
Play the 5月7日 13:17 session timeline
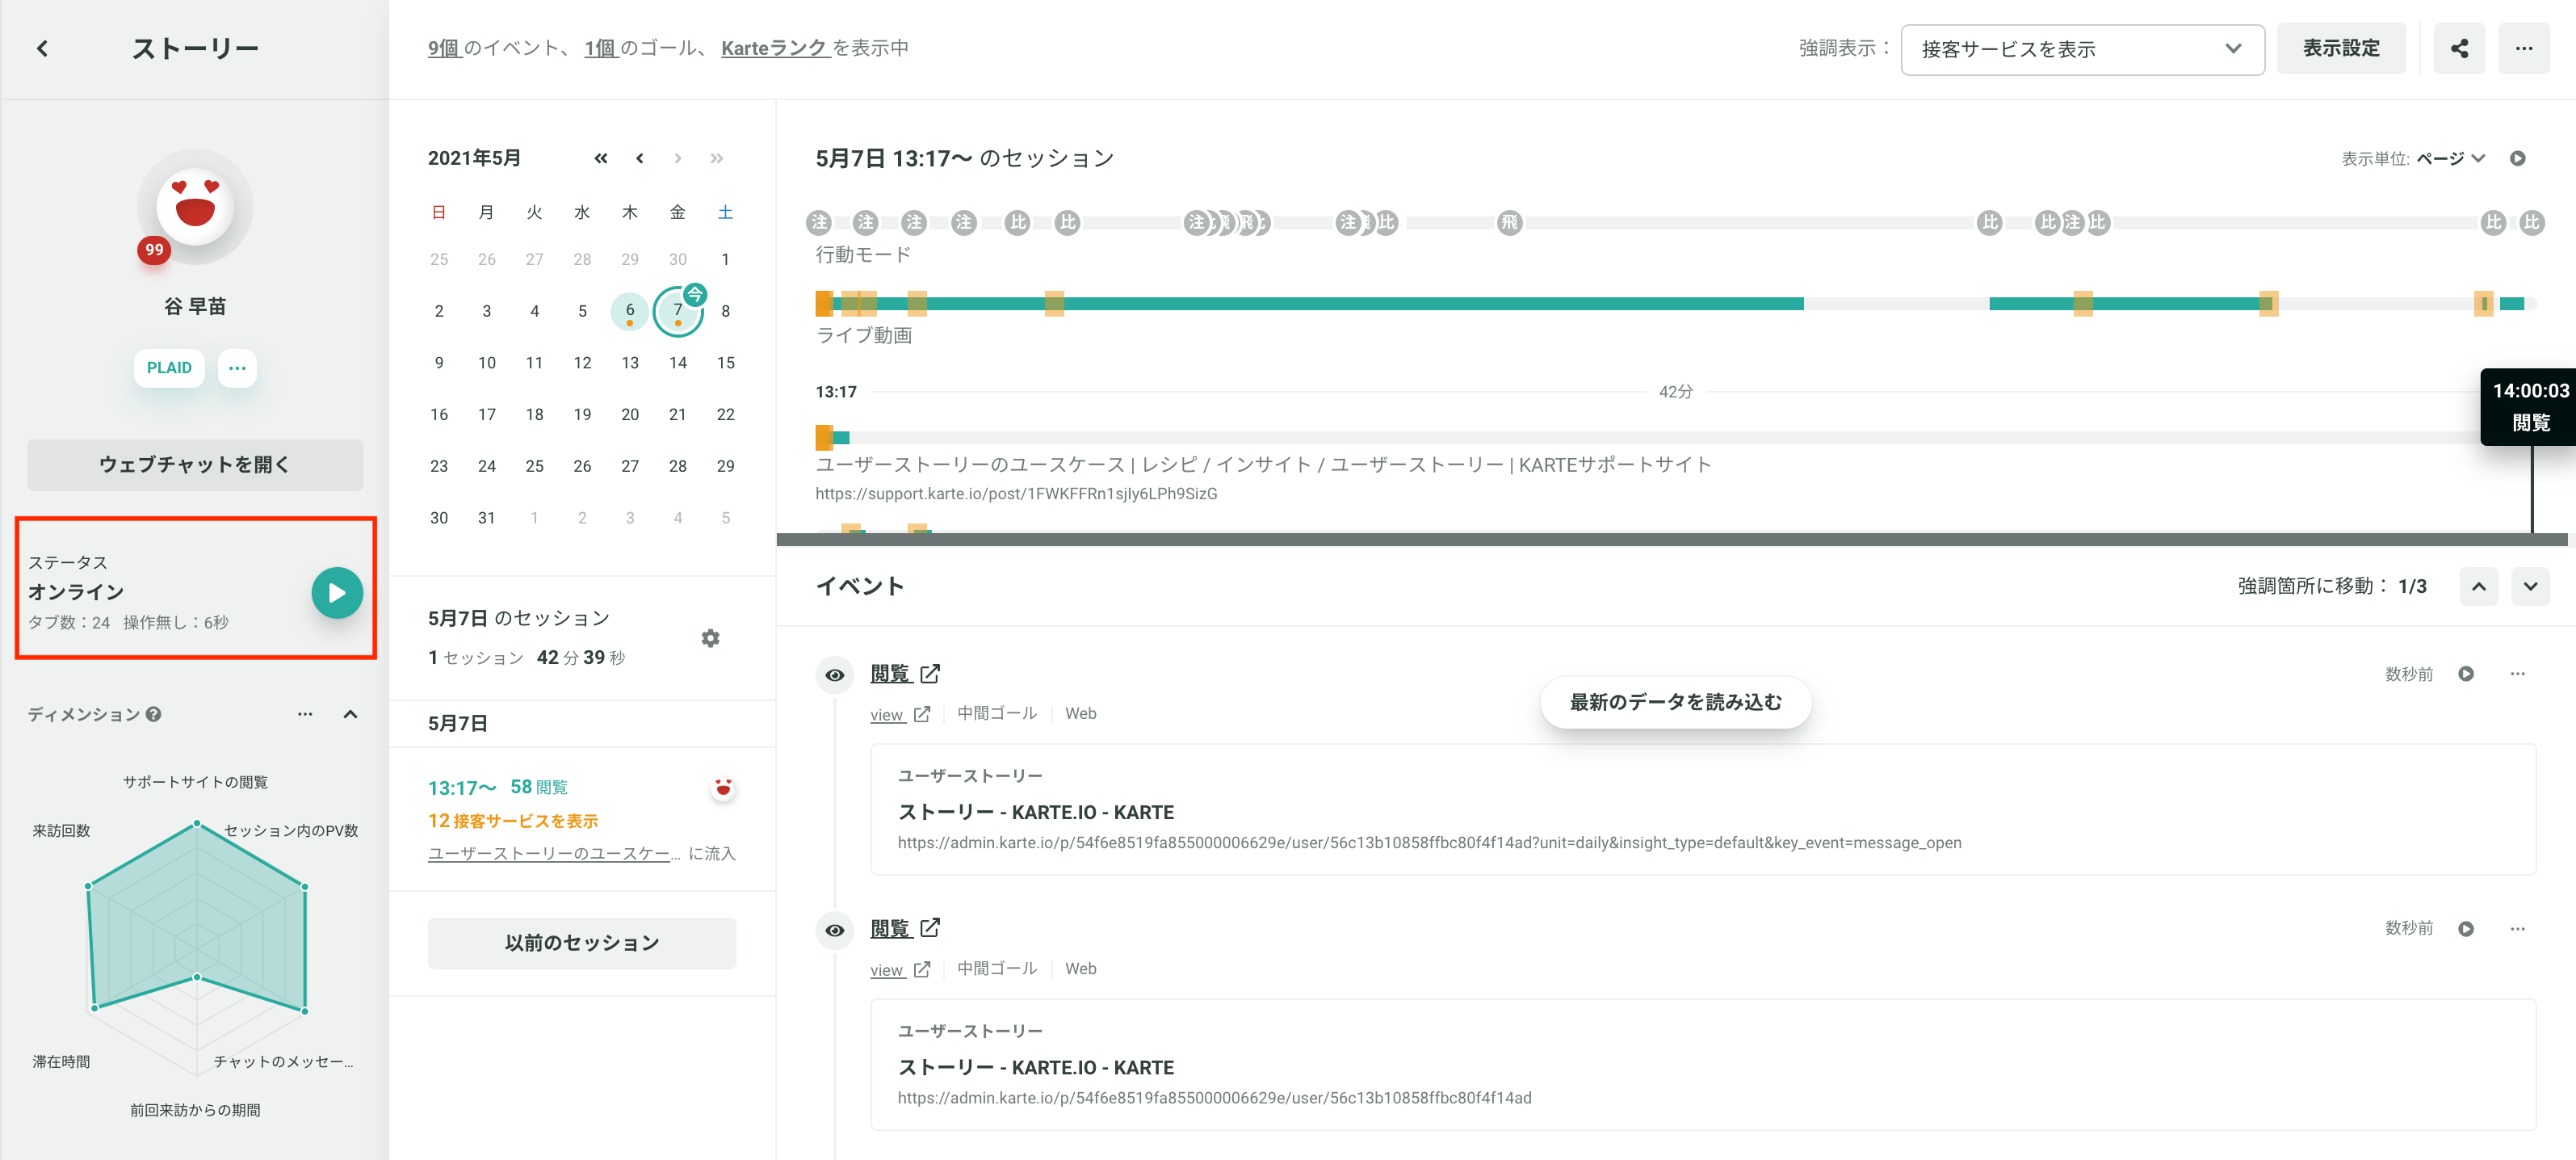coord(2518,158)
